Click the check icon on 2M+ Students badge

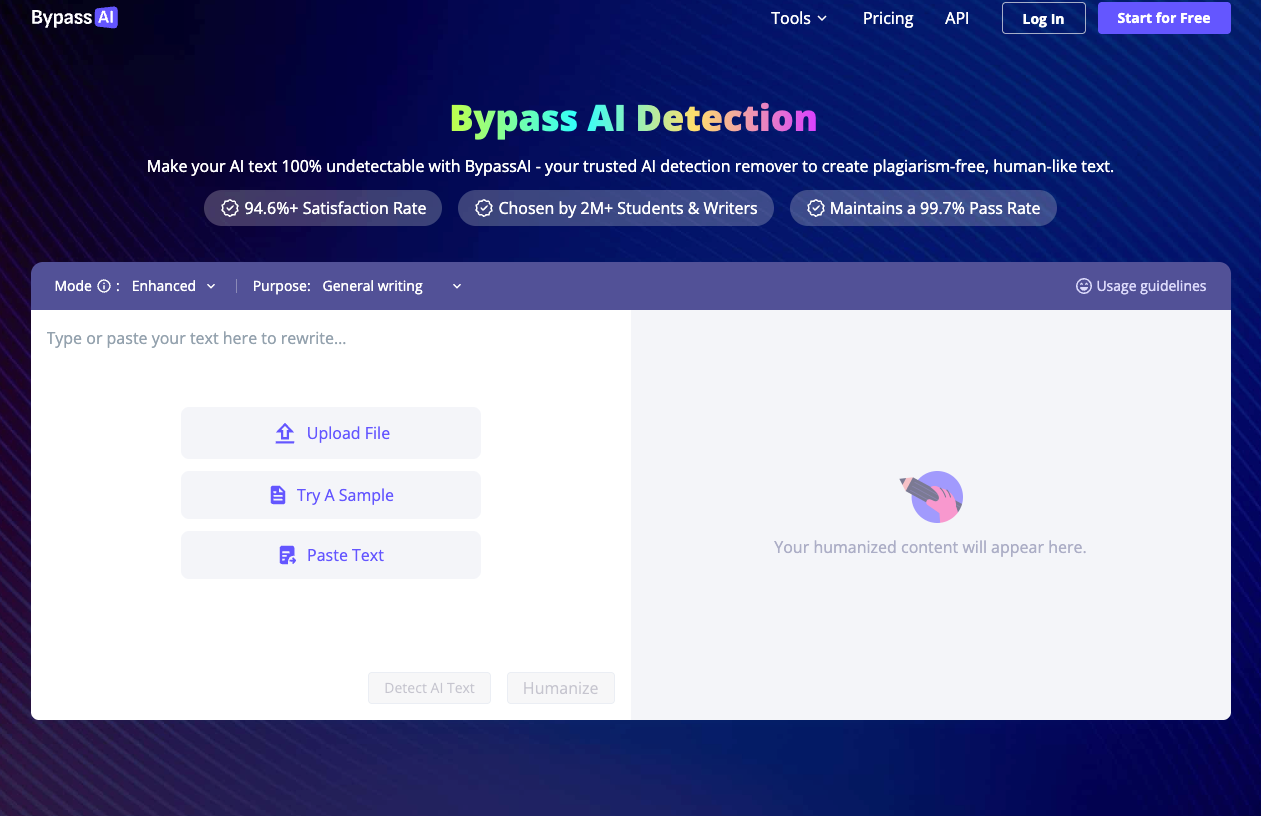484,208
